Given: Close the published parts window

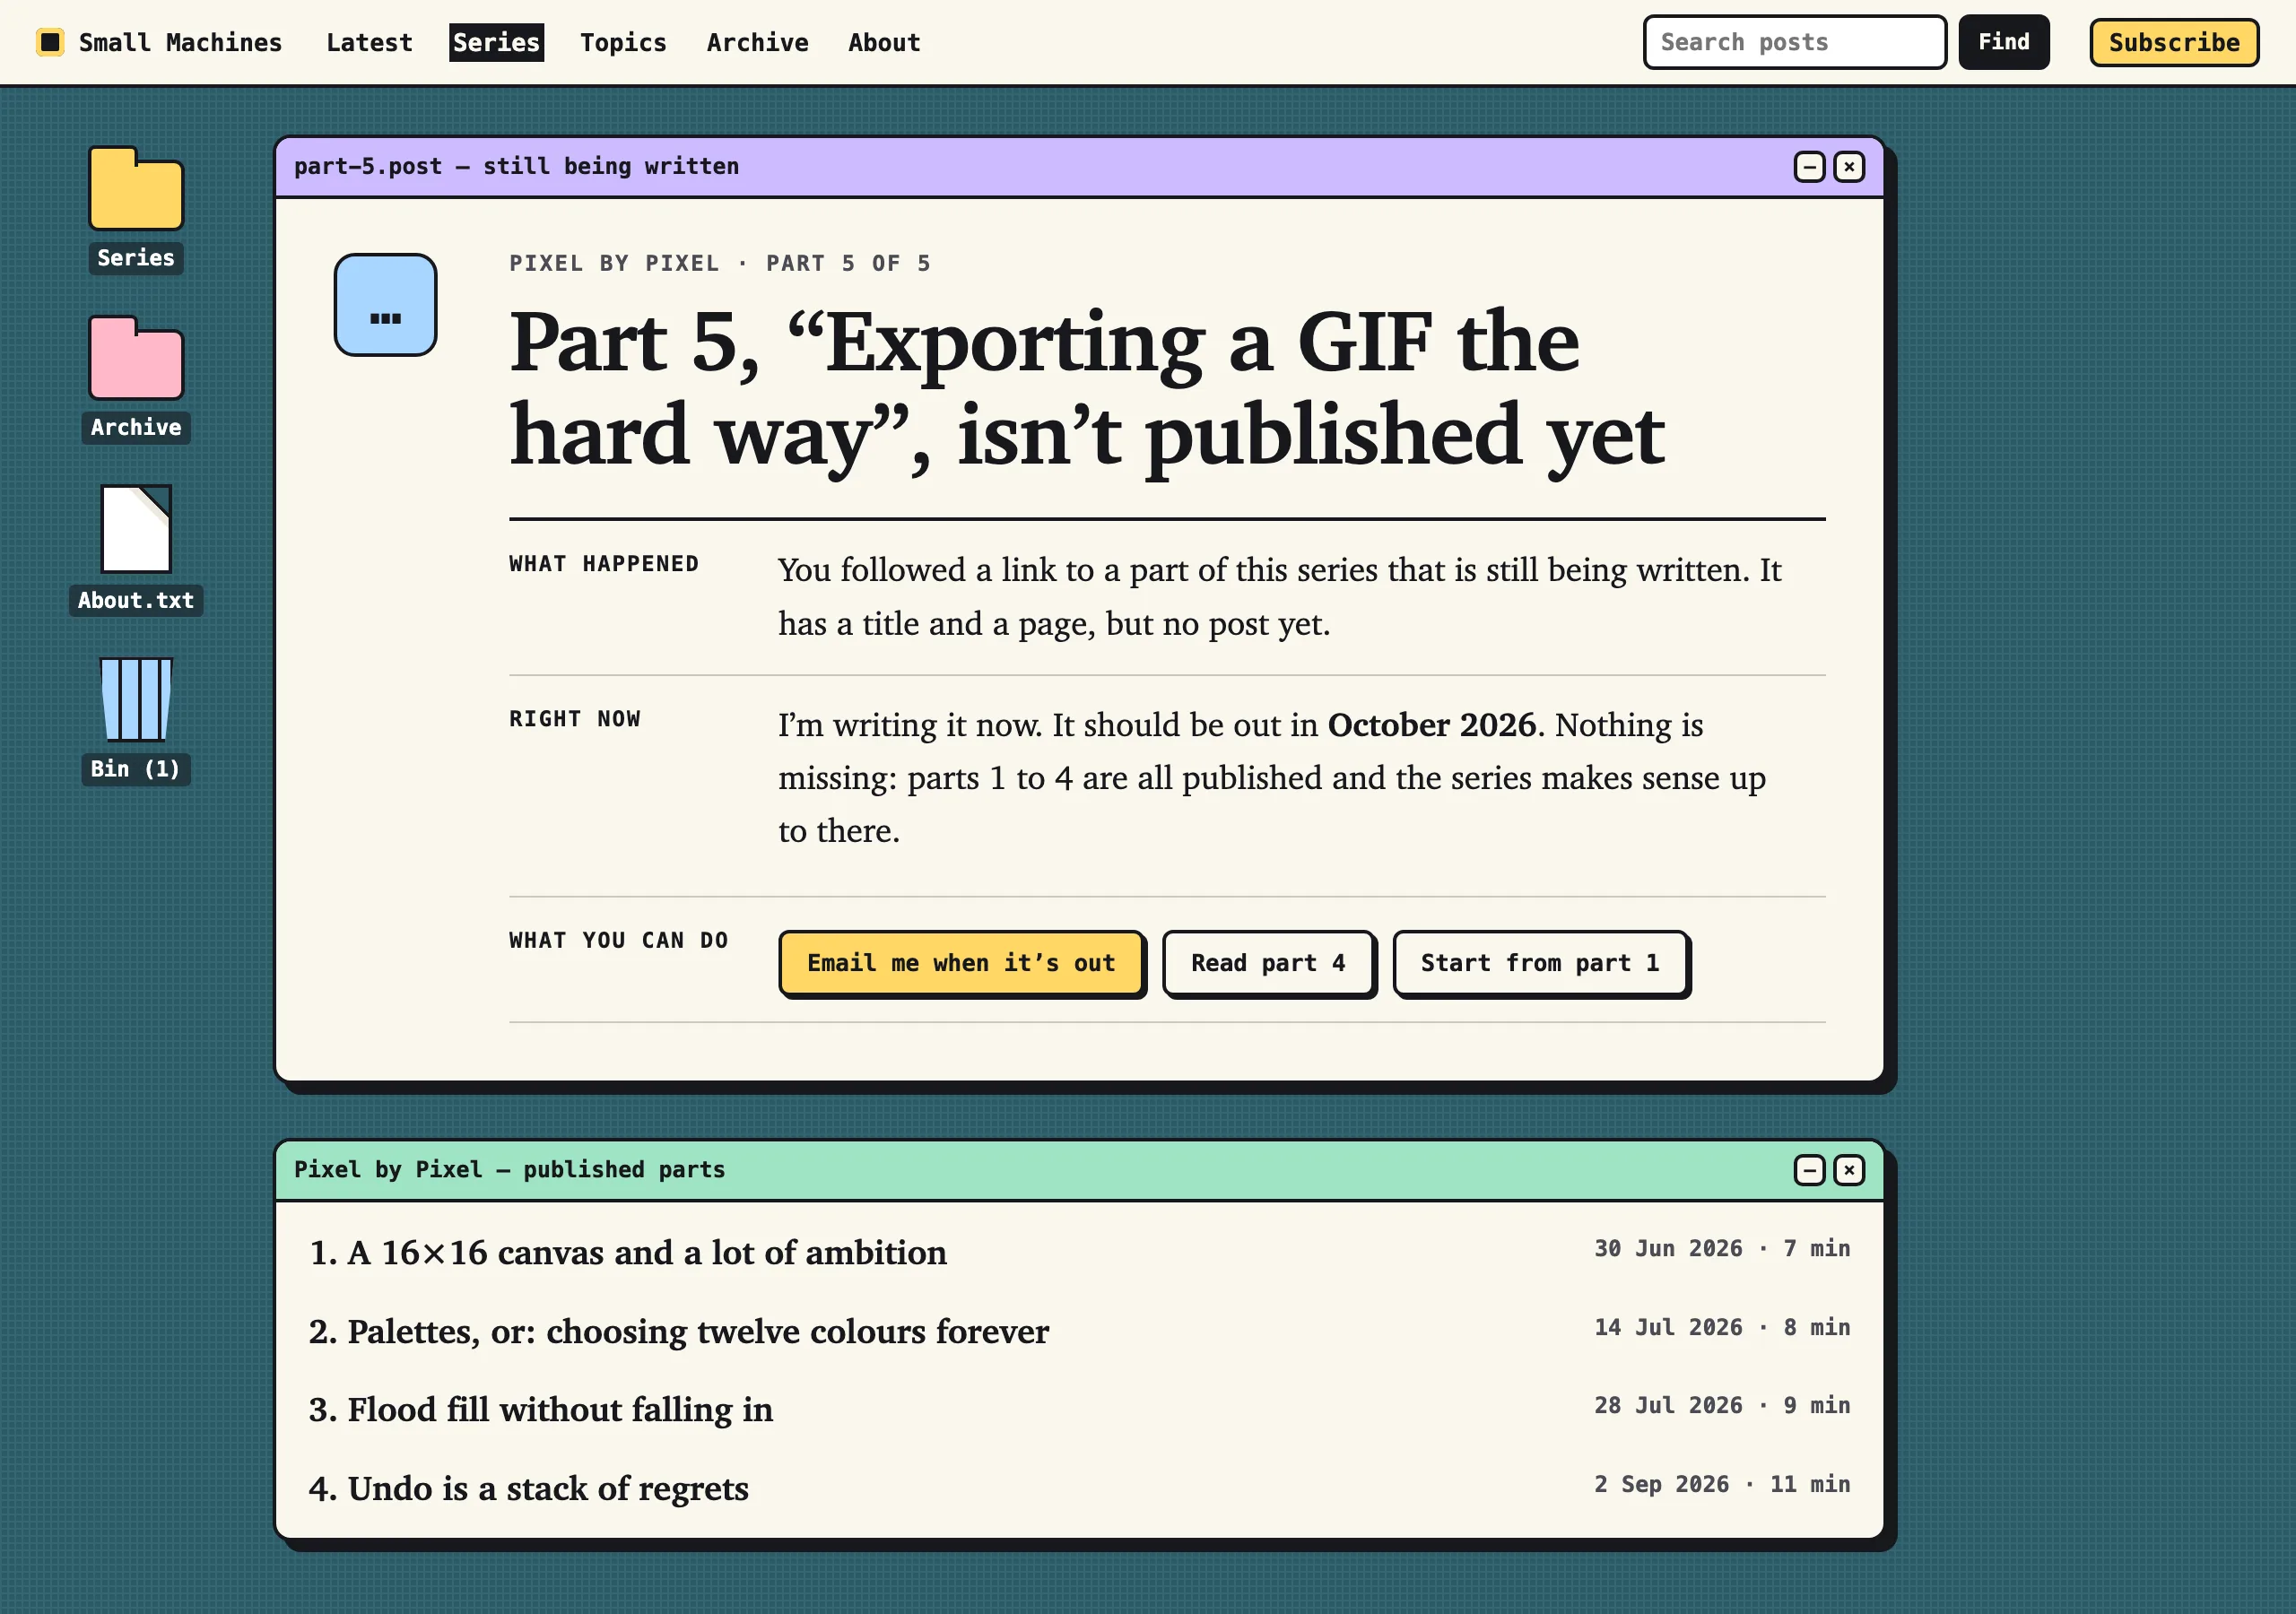Looking at the screenshot, I should tap(1849, 1169).
